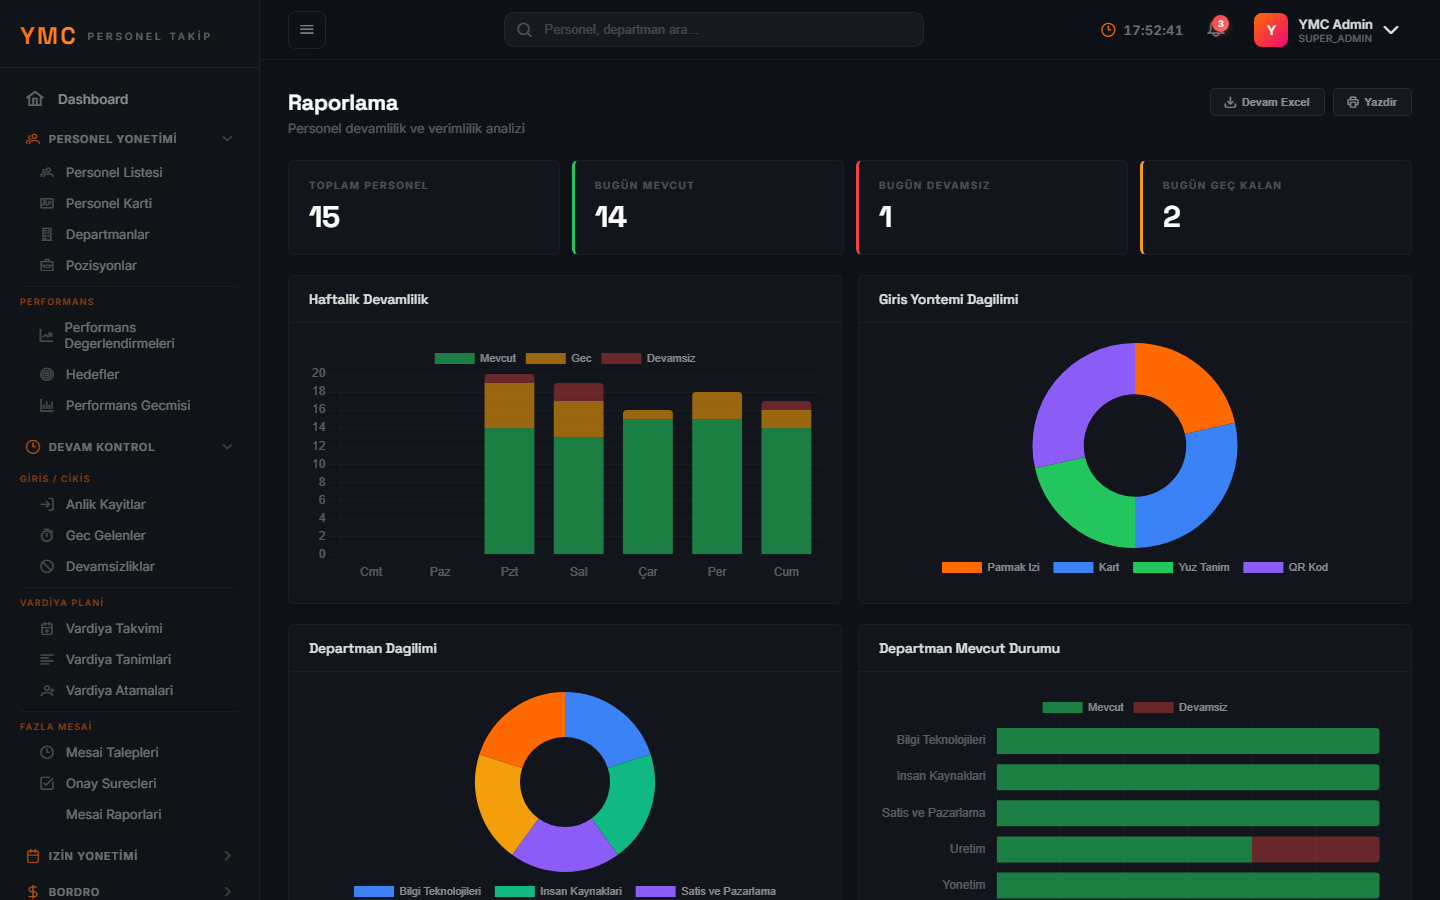Screen dimensions: 1440x900
Task: Click the Bugün Mevcut 14 stat card
Action: pyautogui.click(x=708, y=207)
